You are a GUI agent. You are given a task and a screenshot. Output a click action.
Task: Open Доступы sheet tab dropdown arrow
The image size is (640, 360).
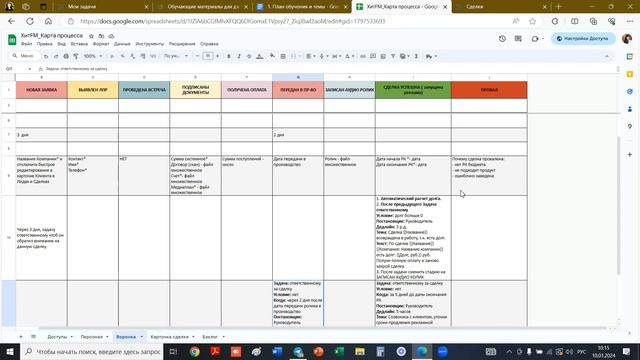72,337
